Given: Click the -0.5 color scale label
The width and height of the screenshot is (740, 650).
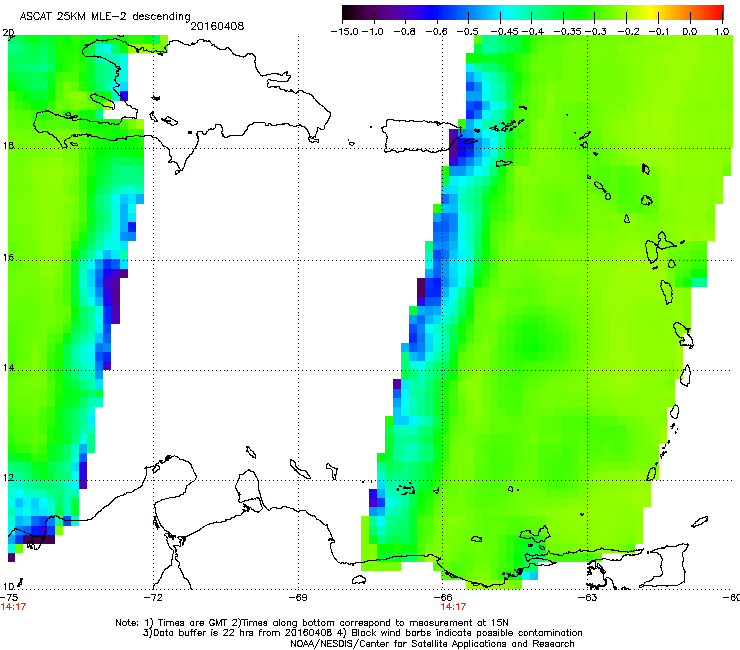Looking at the screenshot, I should pyautogui.click(x=467, y=32).
